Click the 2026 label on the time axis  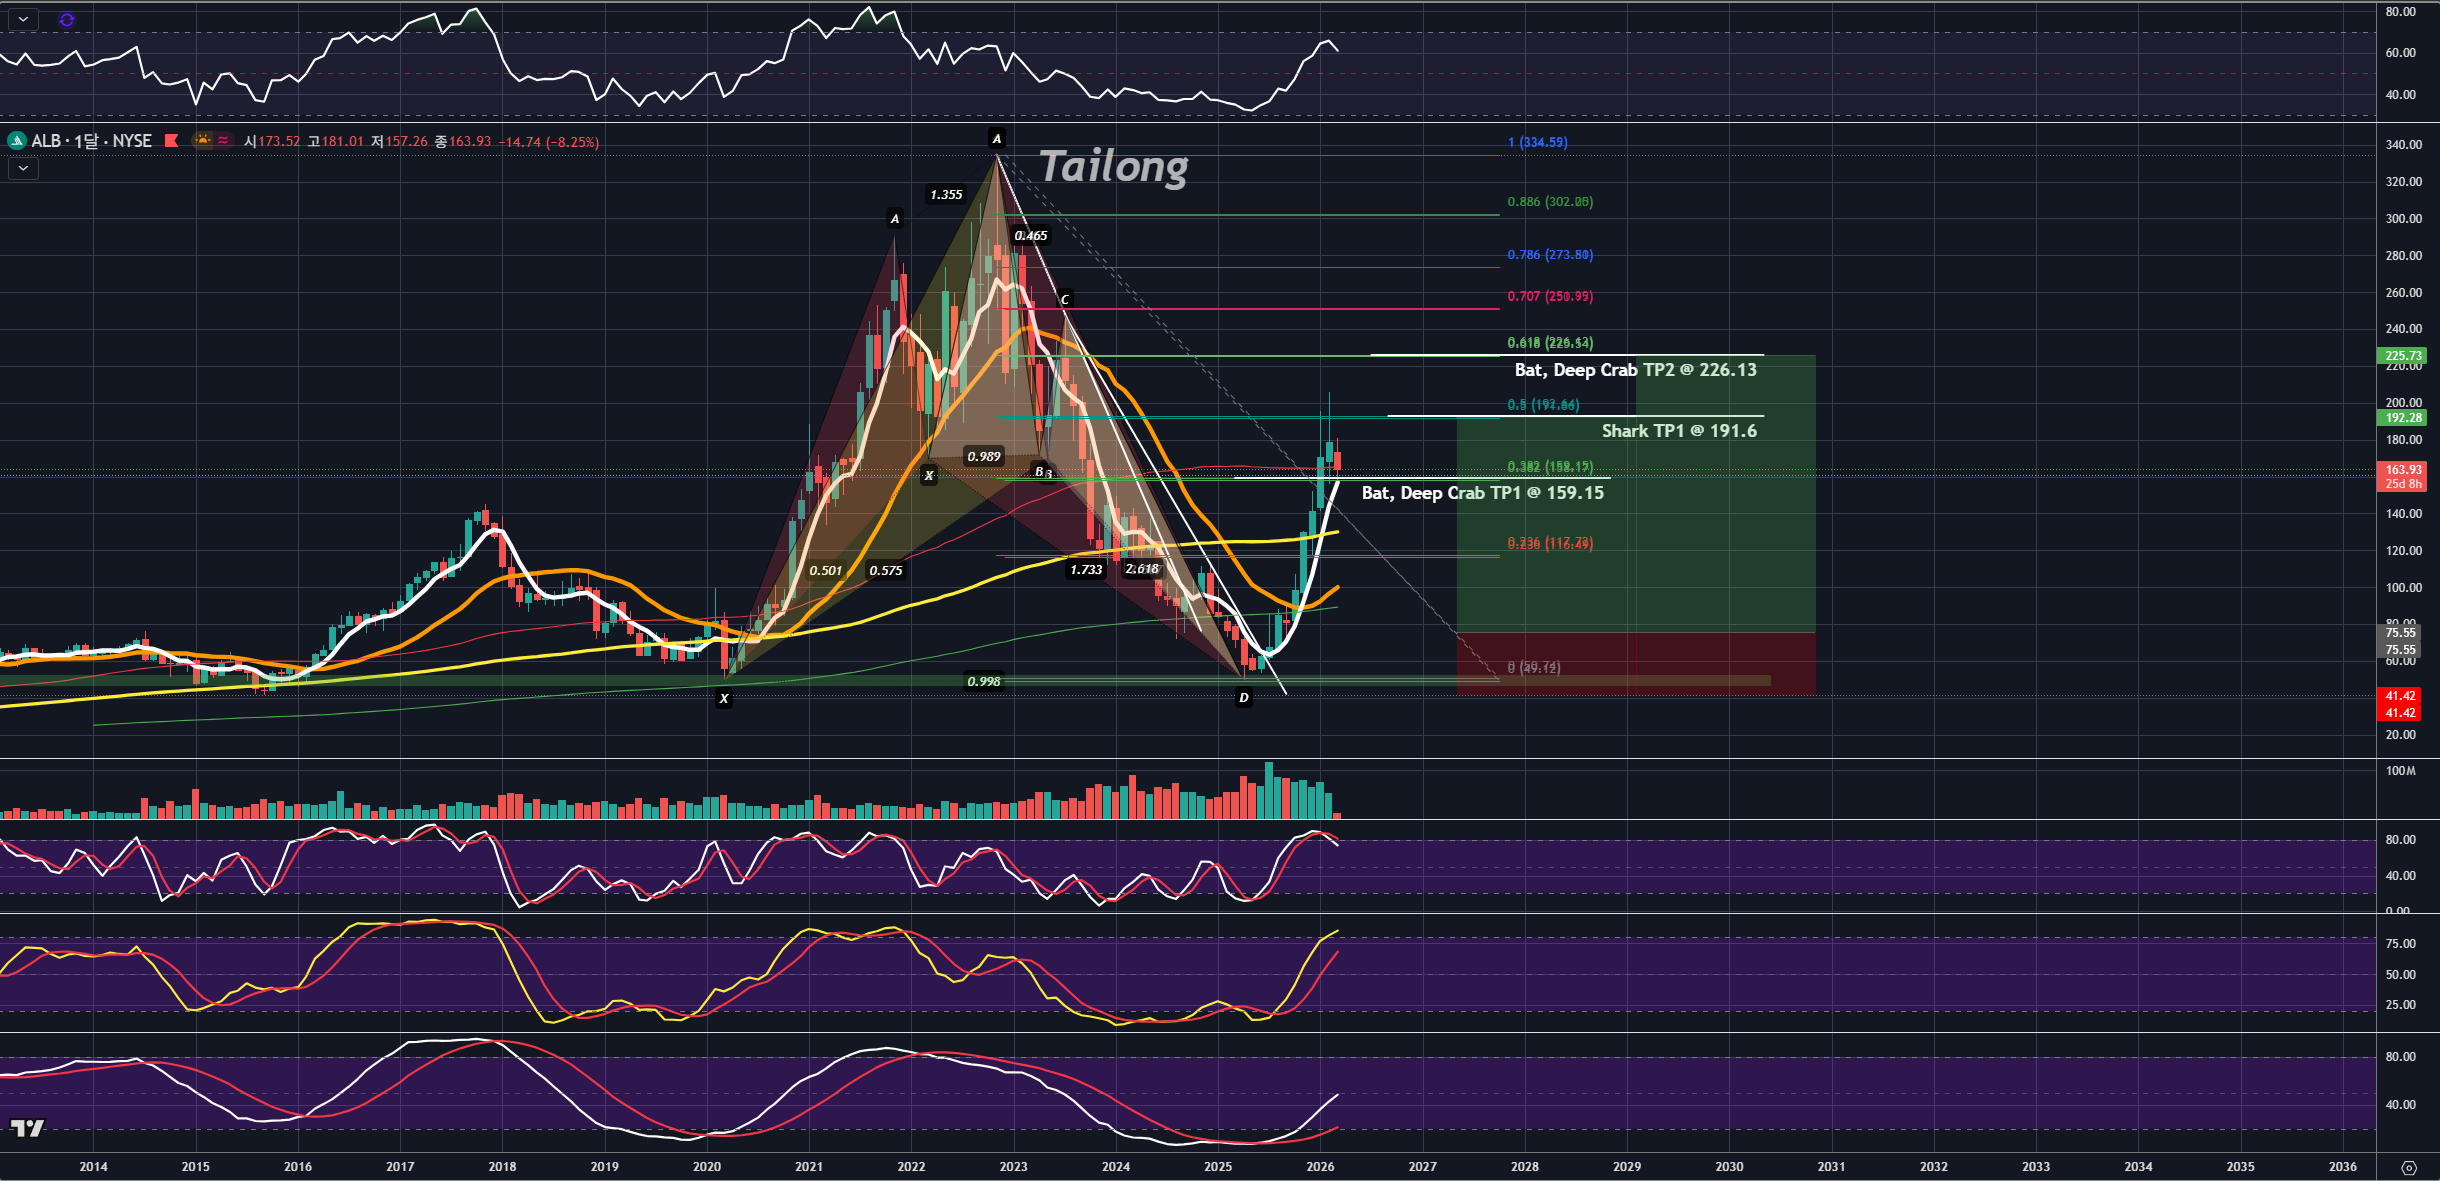click(x=1320, y=1167)
